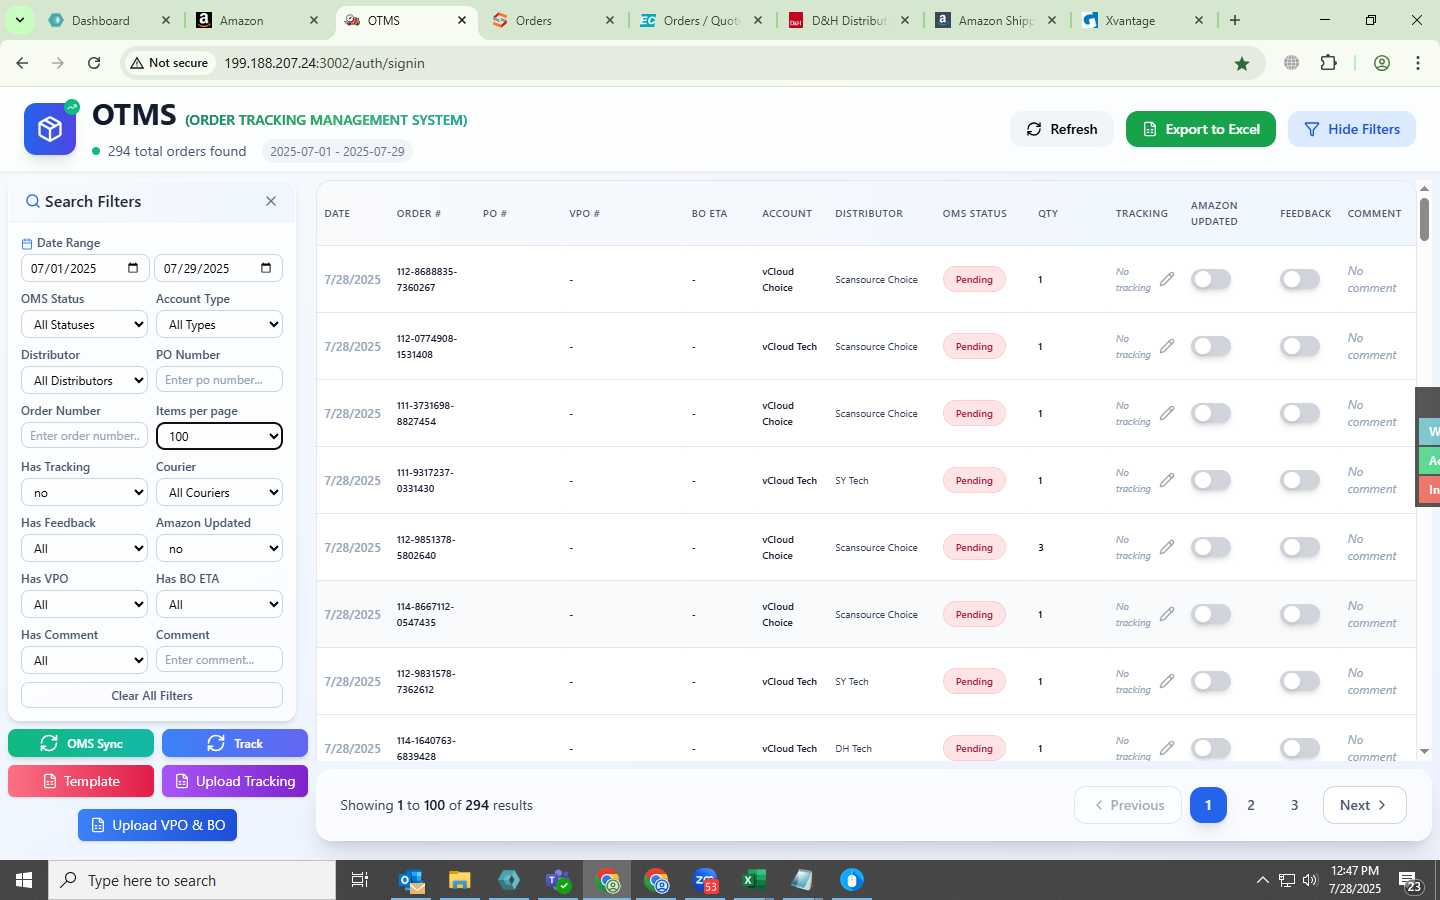
Task: Click Clear All Filters button
Action: pos(152,695)
